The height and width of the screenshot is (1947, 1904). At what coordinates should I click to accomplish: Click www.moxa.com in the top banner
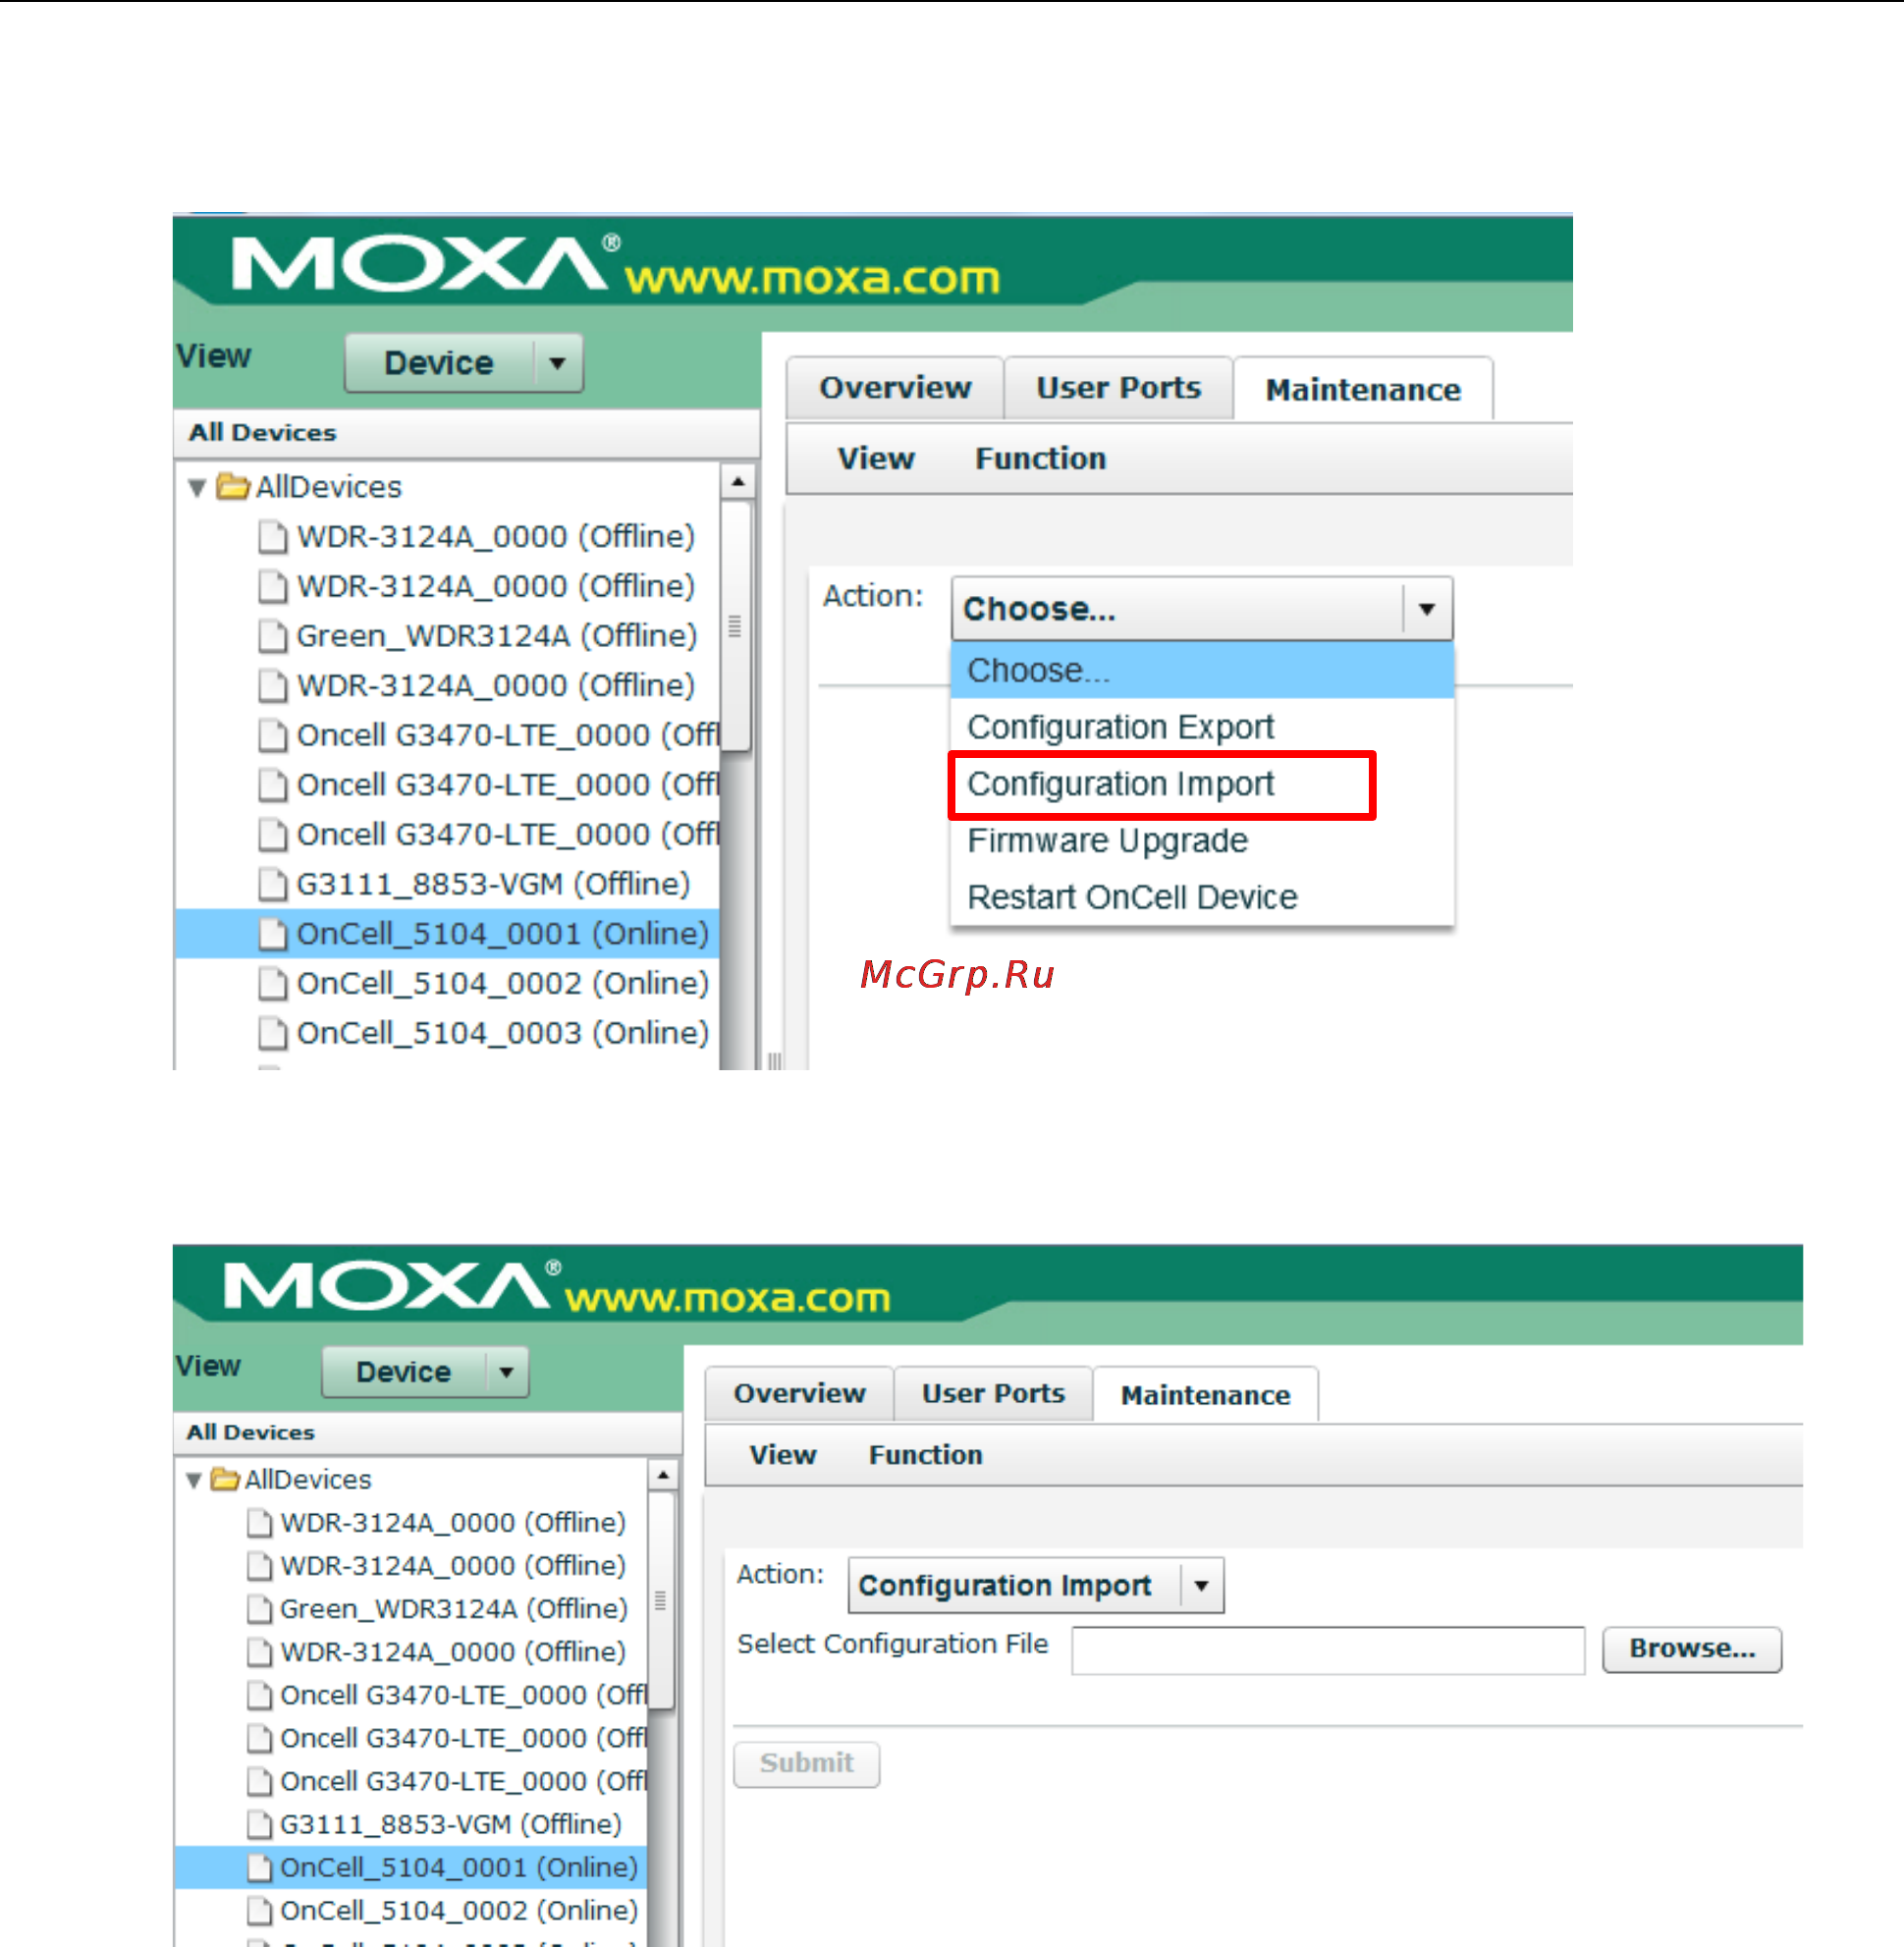click(x=813, y=277)
